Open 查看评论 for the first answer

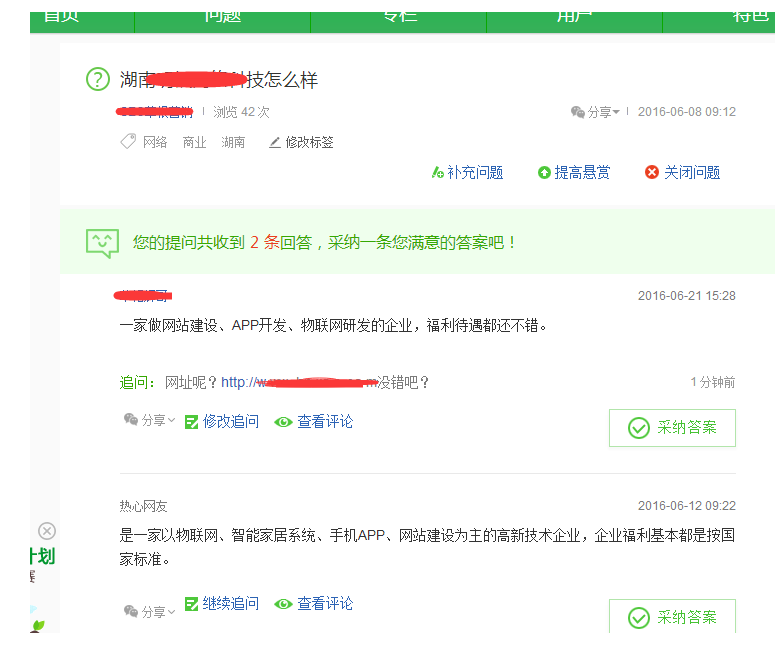(325, 422)
